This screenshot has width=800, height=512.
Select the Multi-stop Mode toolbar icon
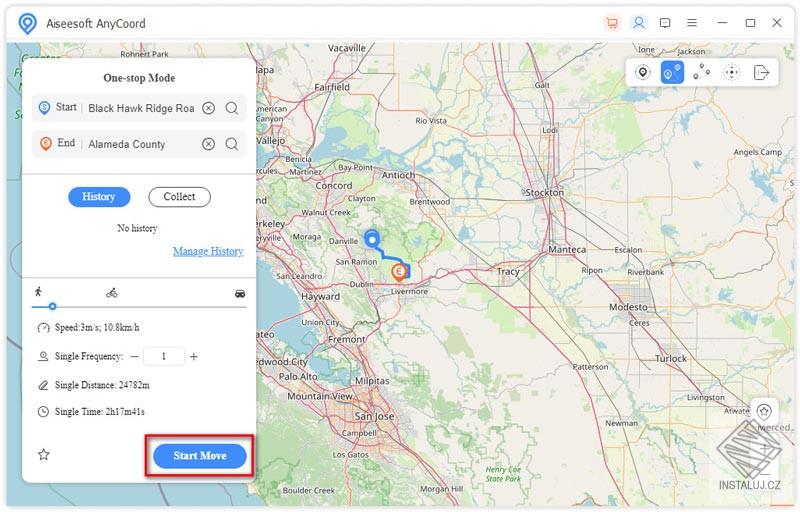tap(702, 72)
